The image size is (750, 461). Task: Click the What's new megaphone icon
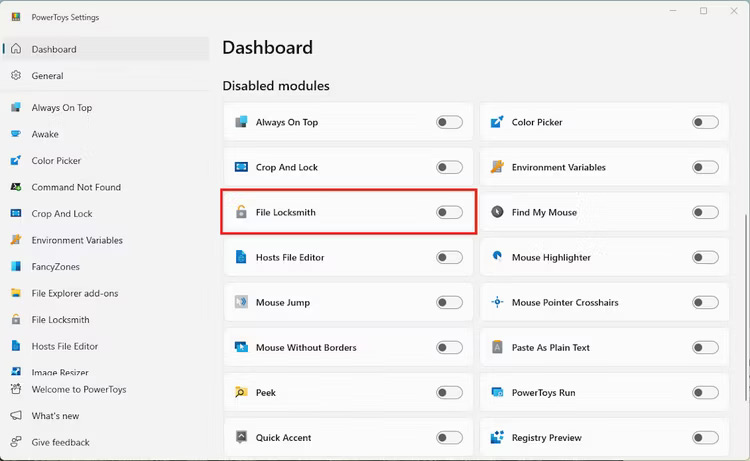pos(16,416)
